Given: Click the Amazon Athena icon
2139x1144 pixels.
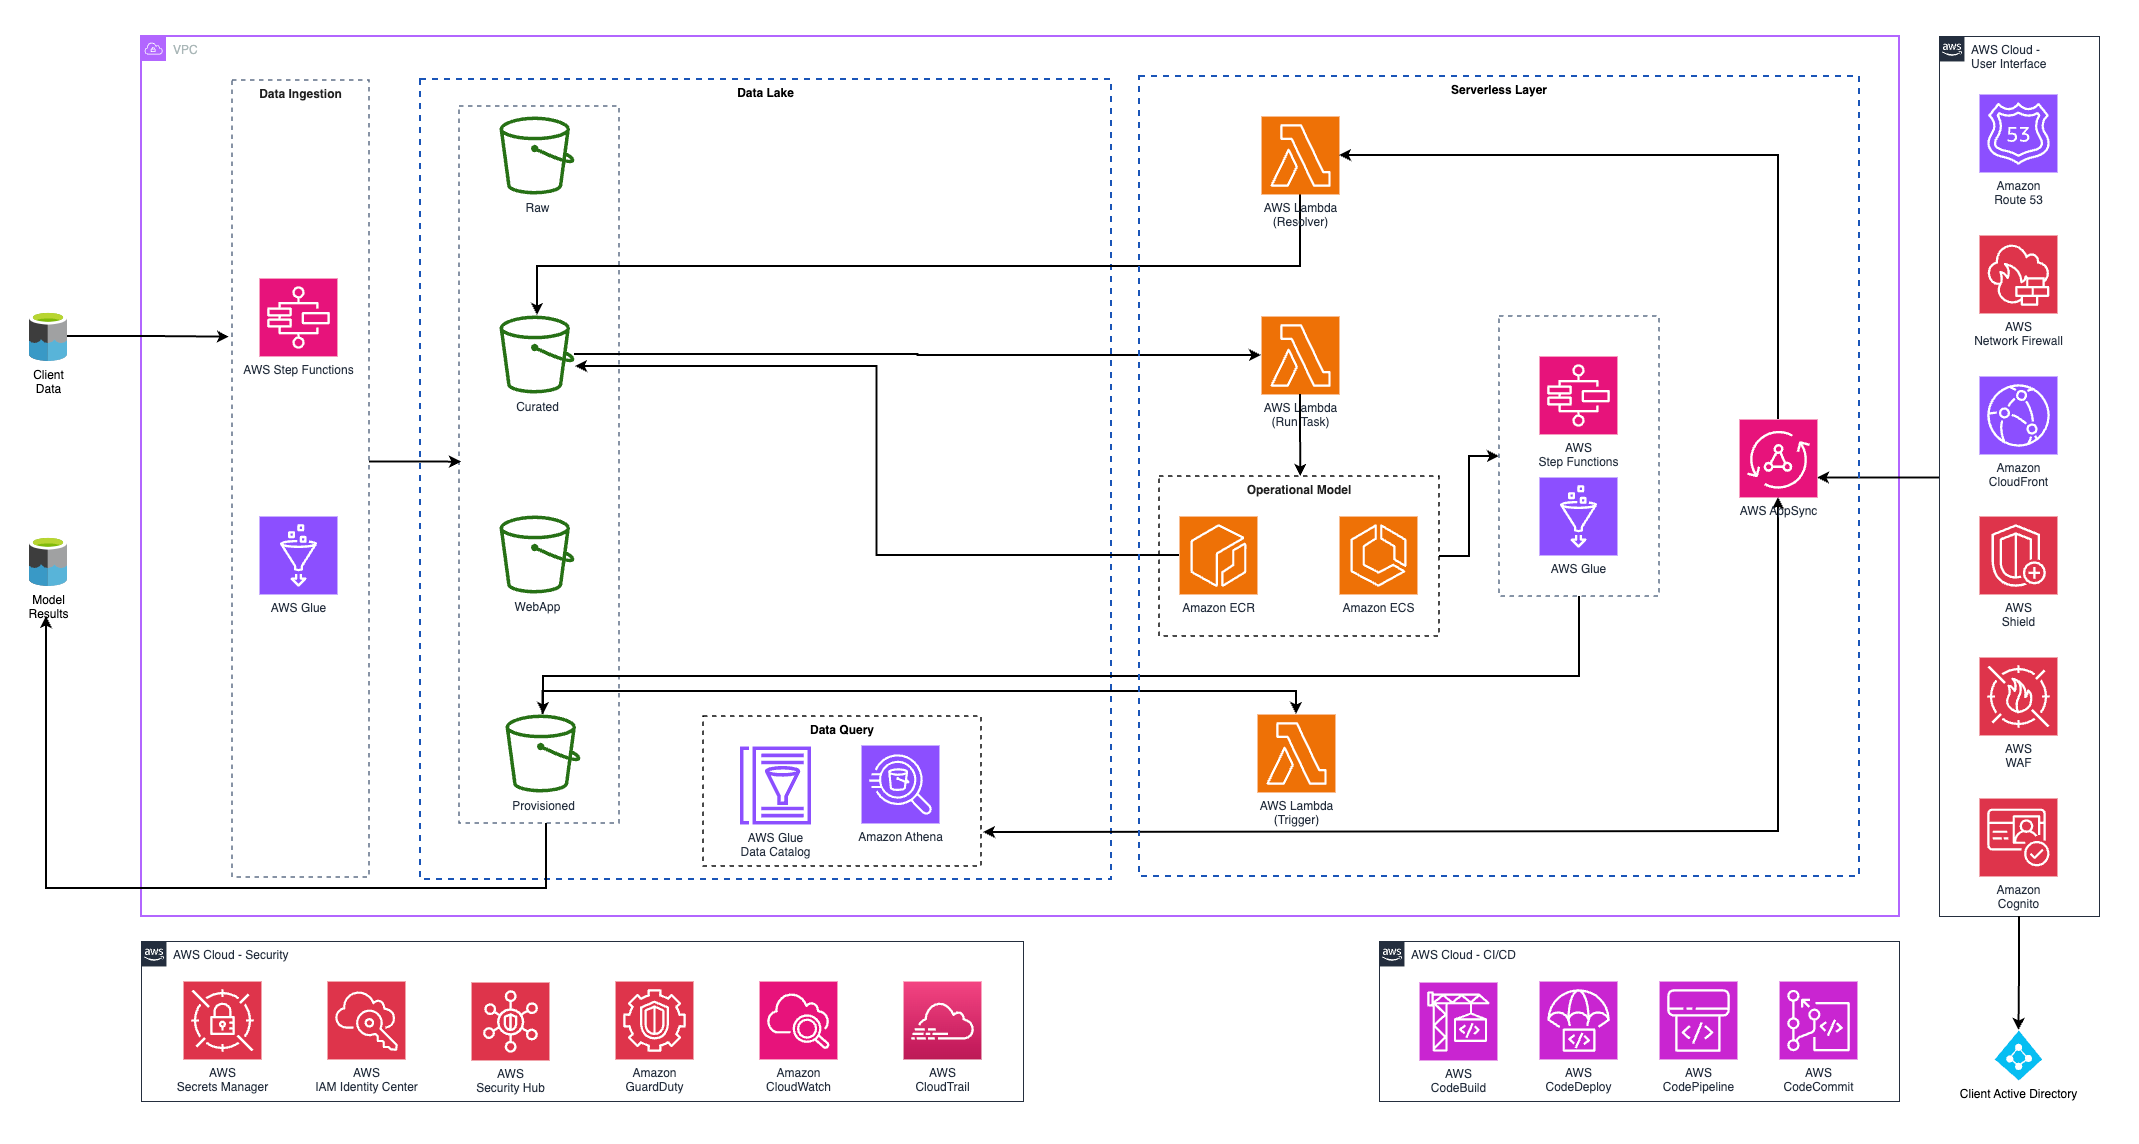Looking at the screenshot, I should [900, 784].
